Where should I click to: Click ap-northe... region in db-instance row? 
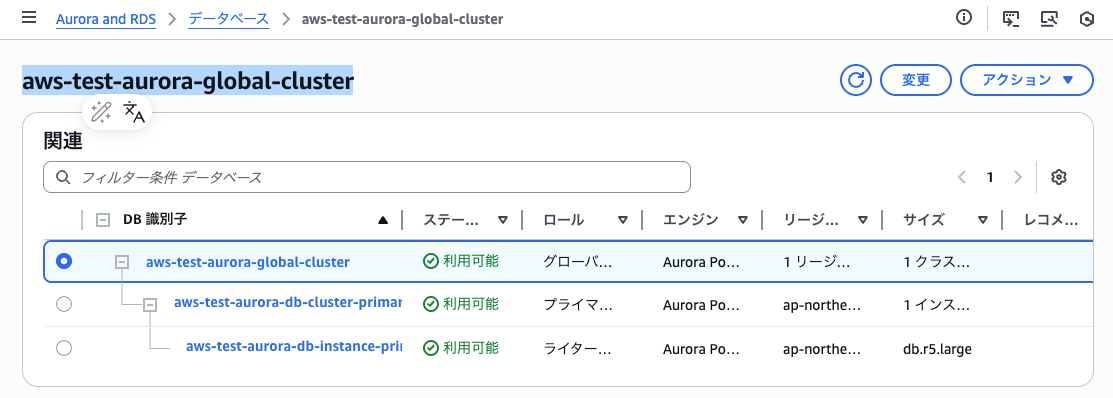click(x=822, y=350)
